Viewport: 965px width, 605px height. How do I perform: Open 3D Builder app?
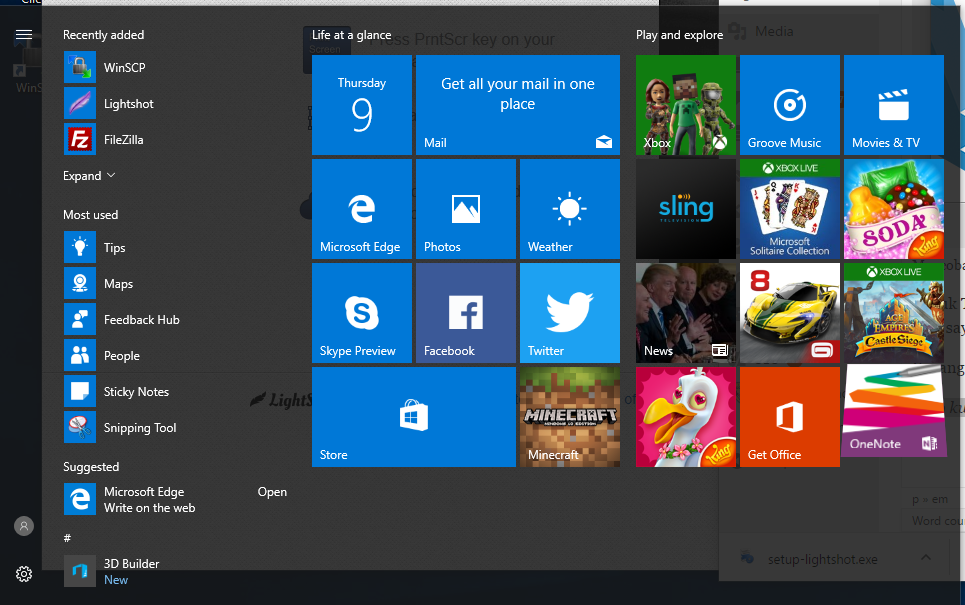pos(175,571)
